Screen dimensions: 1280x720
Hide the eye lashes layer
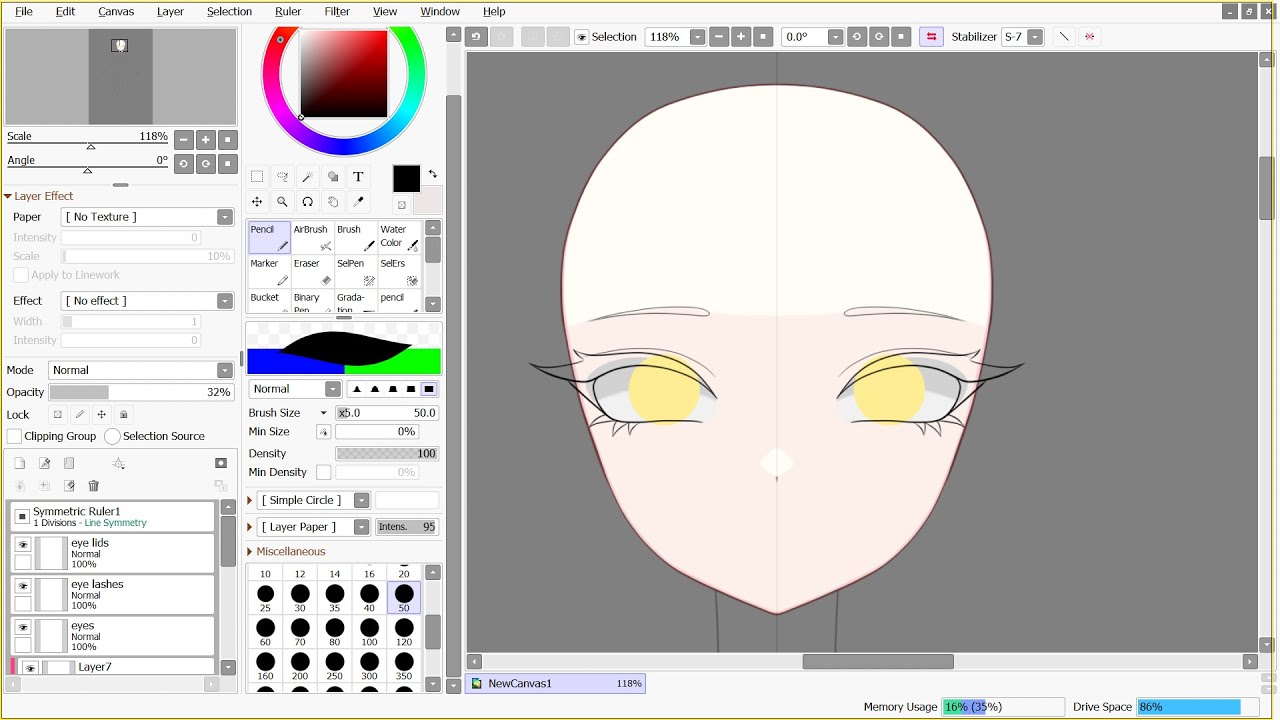pyautogui.click(x=23, y=586)
